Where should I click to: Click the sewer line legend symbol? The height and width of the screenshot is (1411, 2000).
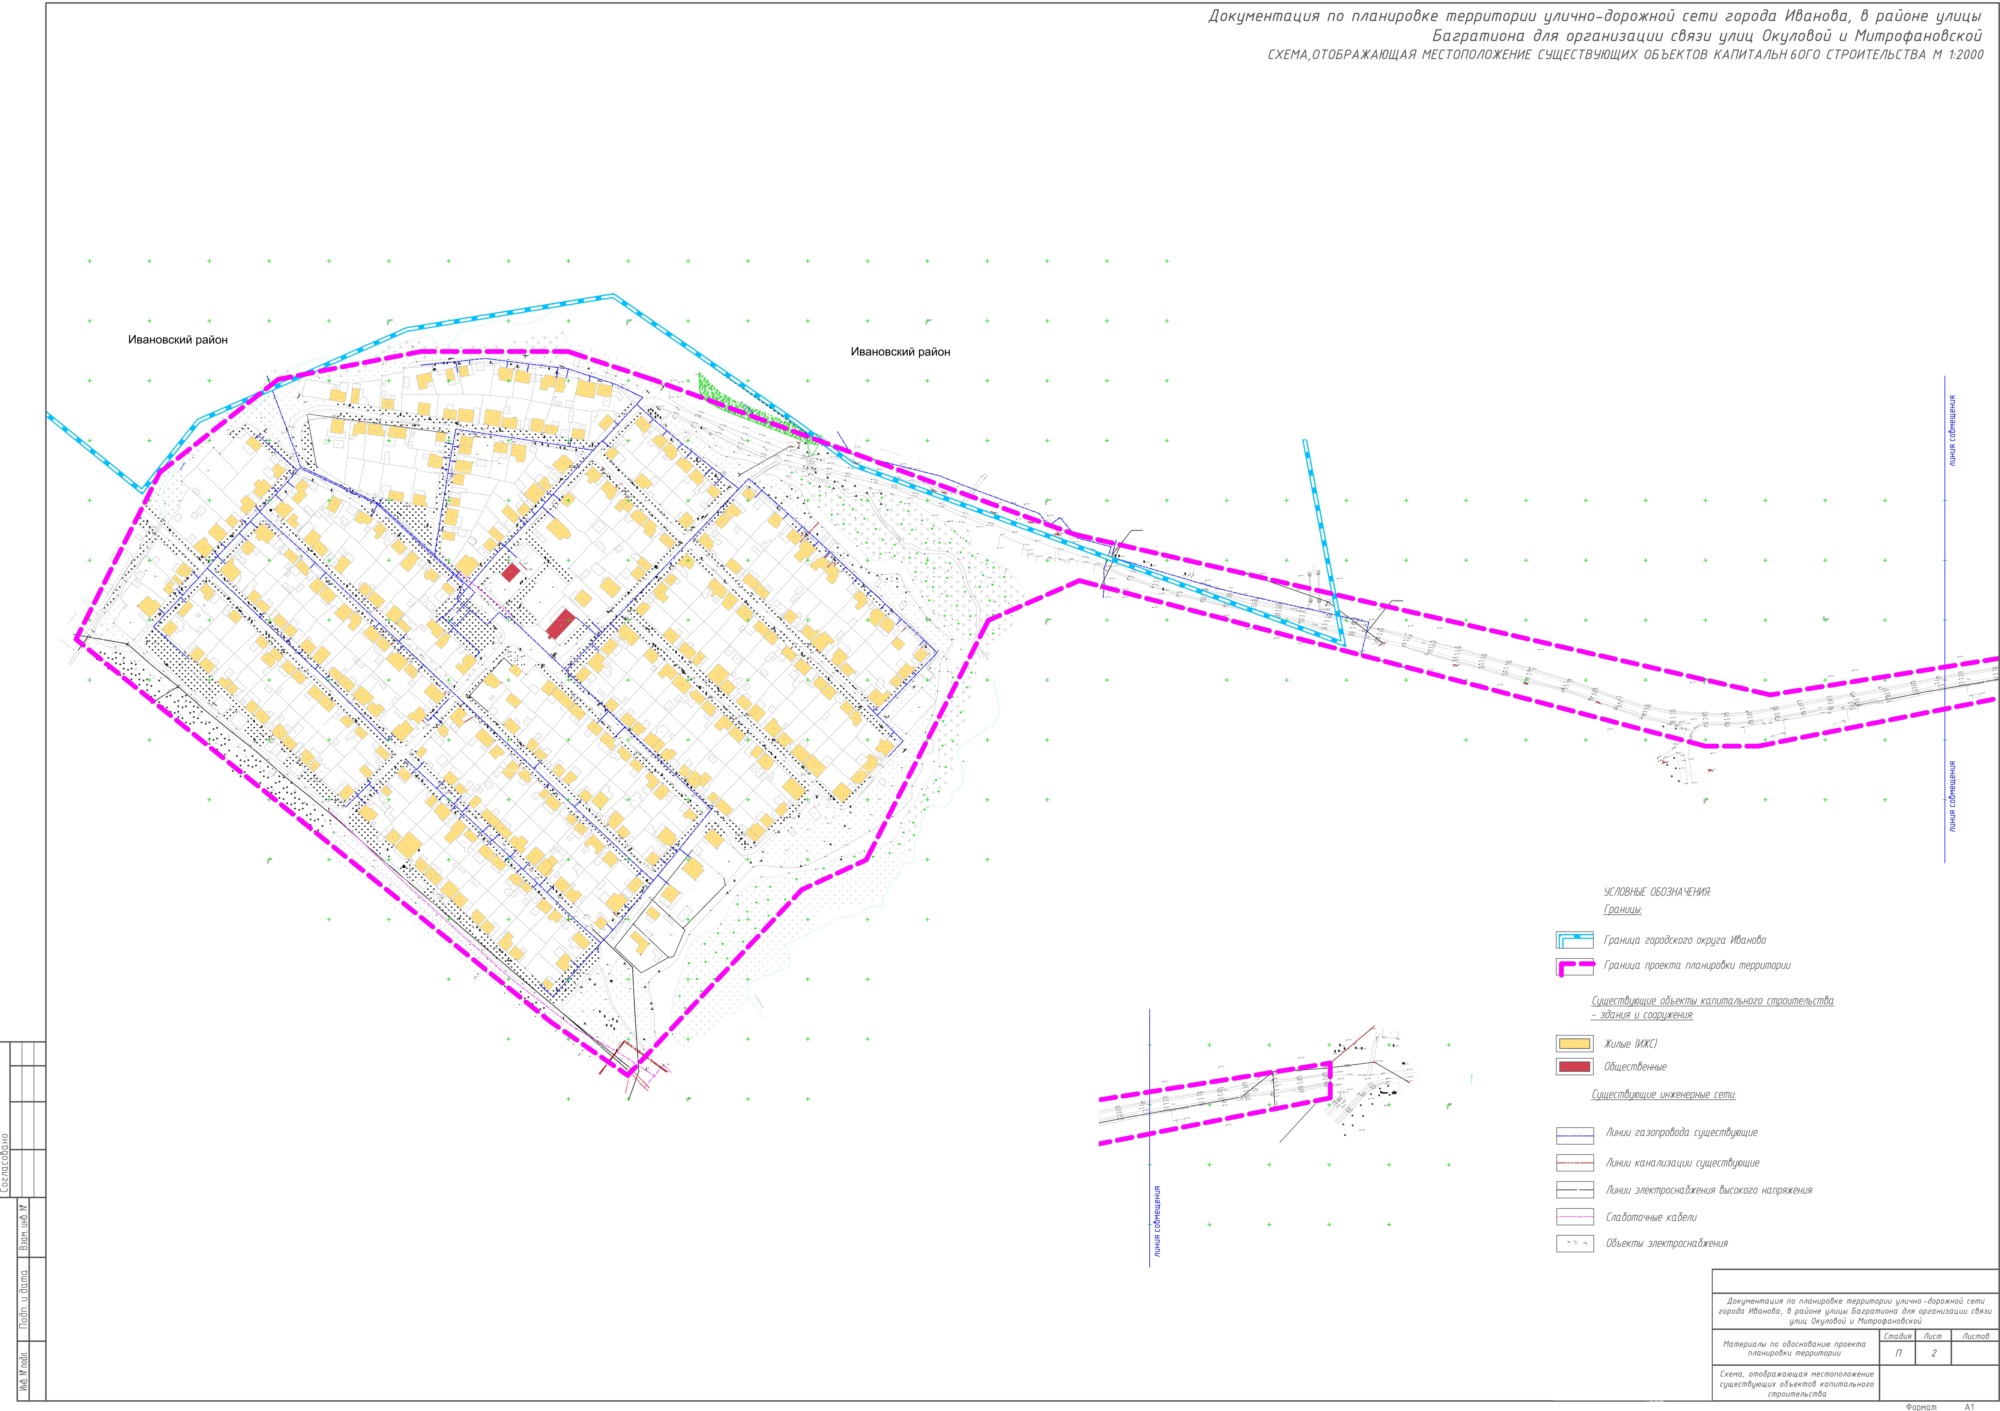[1574, 1163]
